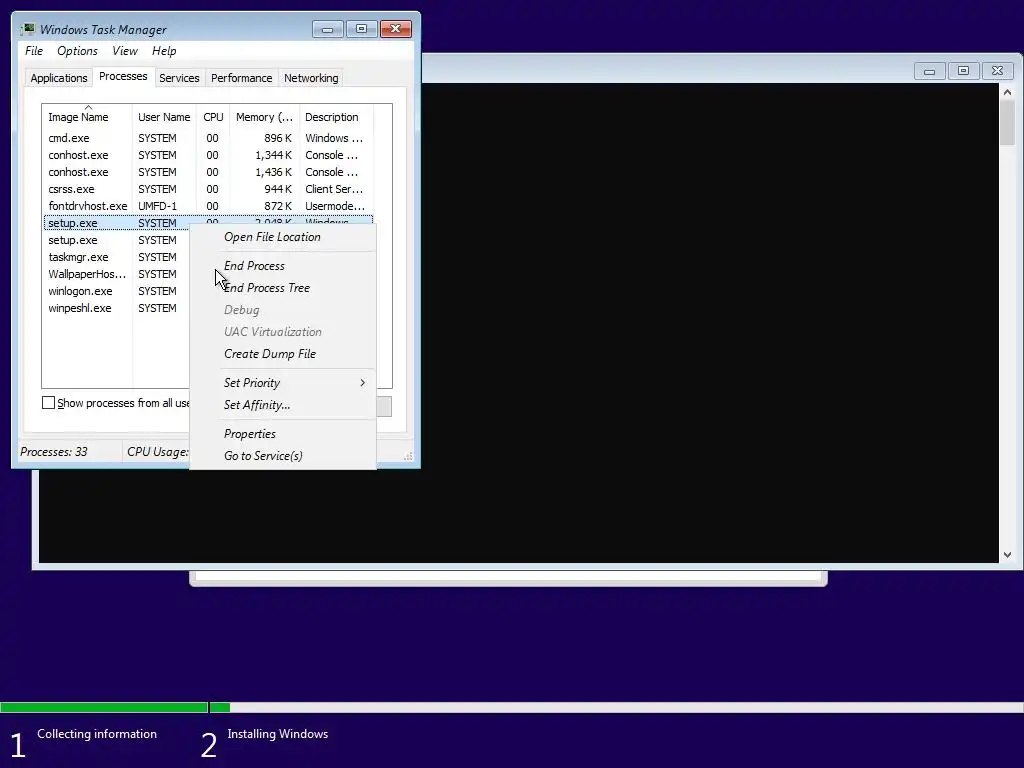
Task: Sort by the Description column header
Action: click(336, 117)
